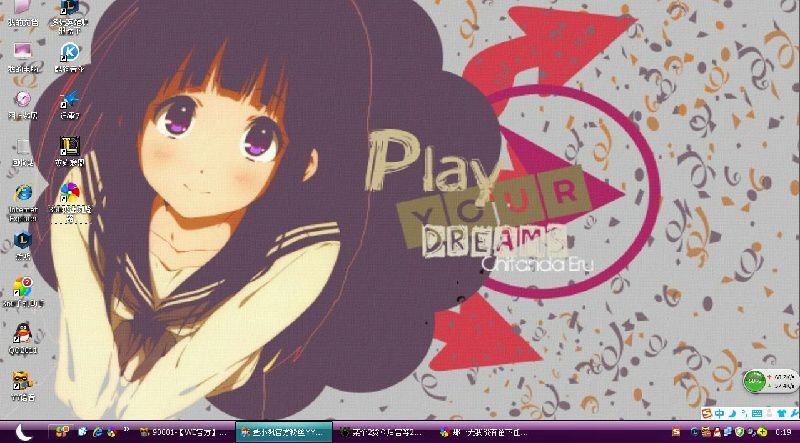This screenshot has height=443, width=800.
Task: Toggle the moon half-width icon on IME bar
Action: pos(731,413)
